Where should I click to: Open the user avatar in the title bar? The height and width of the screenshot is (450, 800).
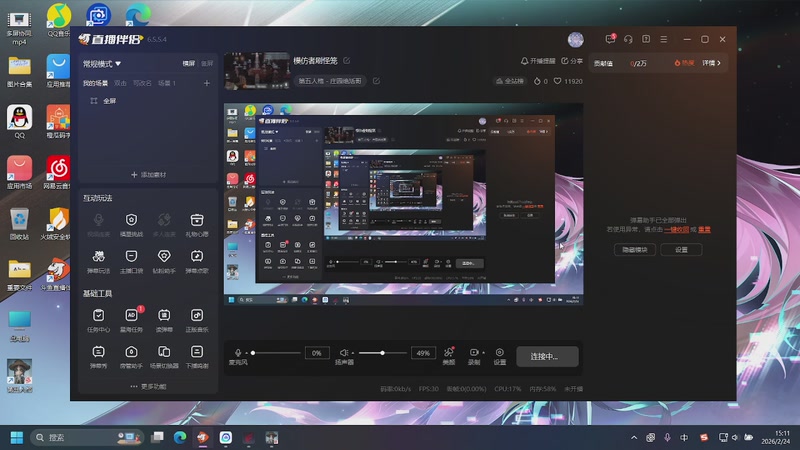[576, 39]
